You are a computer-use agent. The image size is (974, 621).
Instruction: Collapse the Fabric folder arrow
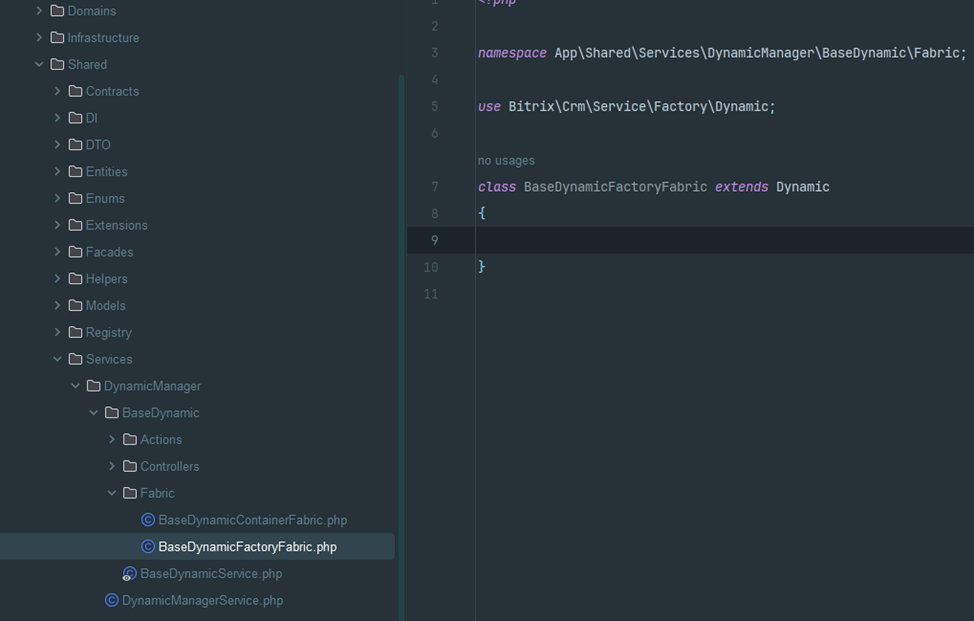coord(112,493)
